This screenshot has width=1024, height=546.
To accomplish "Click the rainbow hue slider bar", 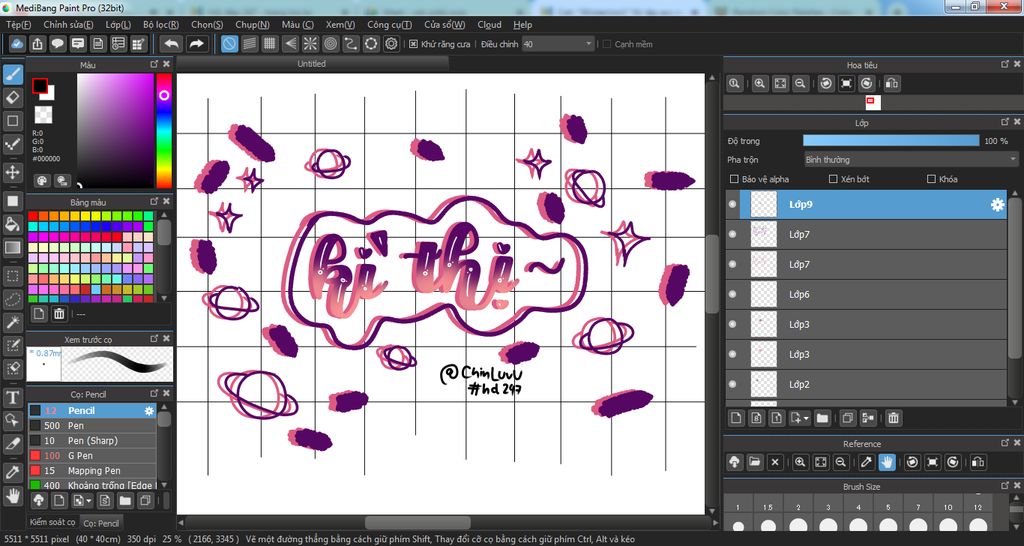I will click(x=164, y=131).
